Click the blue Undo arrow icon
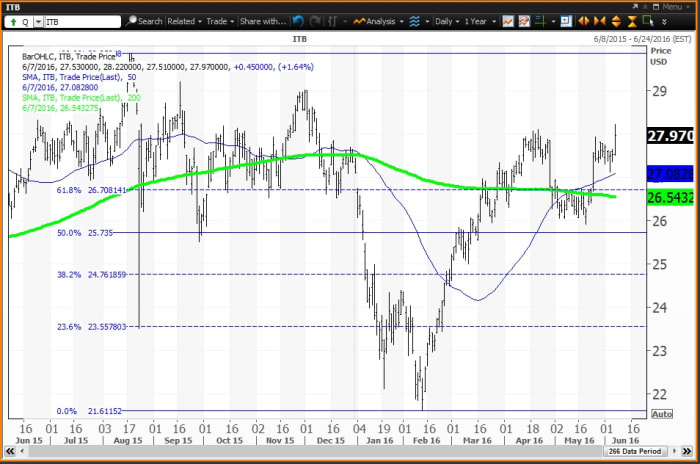The image size is (700, 464). (298, 21)
